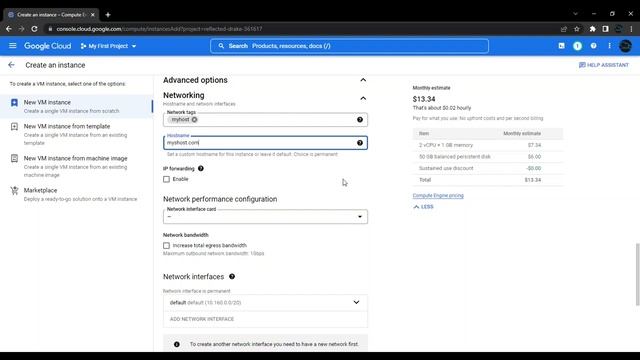Open the user account avatar
The width and height of the screenshot is (640, 360).
(x=625, y=46)
